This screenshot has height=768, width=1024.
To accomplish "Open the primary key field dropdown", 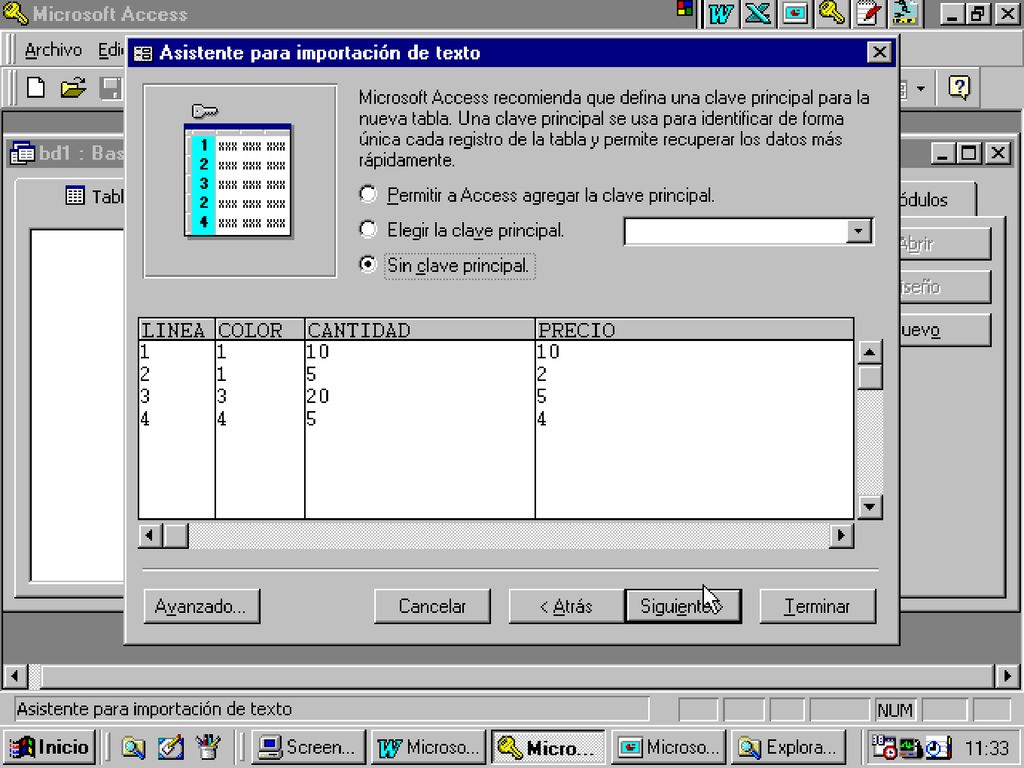I will (858, 231).
